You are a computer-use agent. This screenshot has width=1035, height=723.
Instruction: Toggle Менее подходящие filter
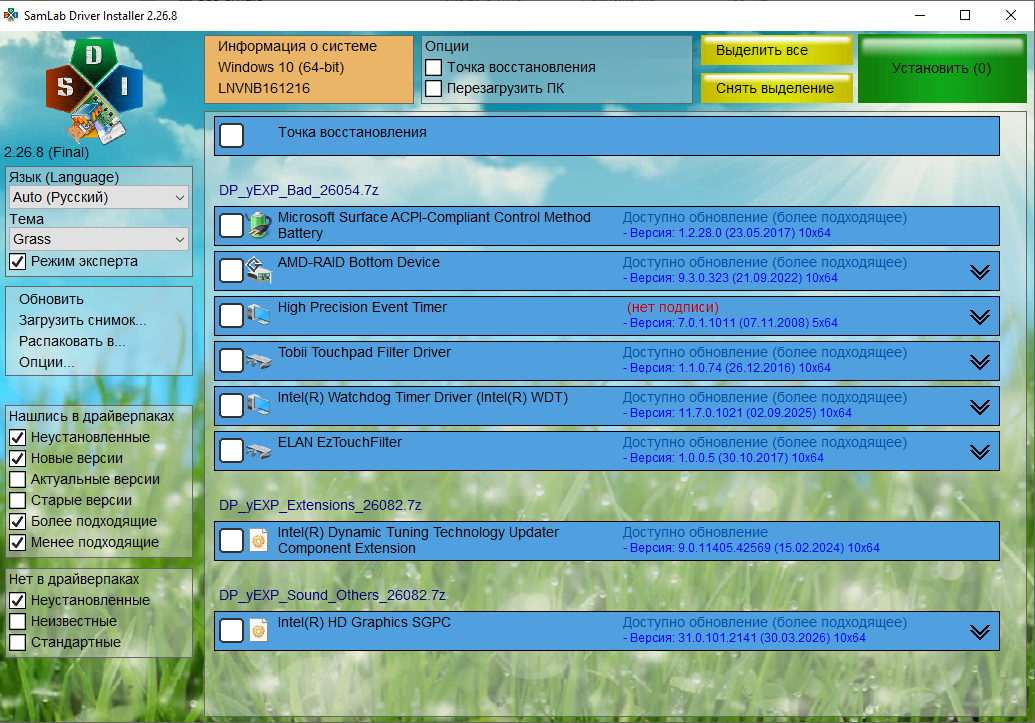tap(18, 543)
